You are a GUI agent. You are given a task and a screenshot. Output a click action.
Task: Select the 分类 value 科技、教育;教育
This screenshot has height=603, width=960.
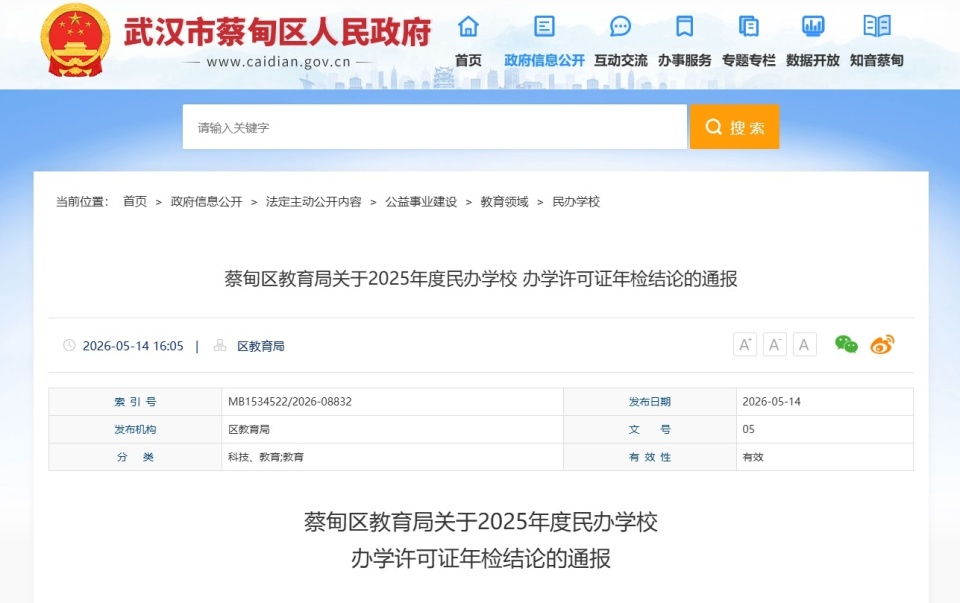[x=266, y=457]
